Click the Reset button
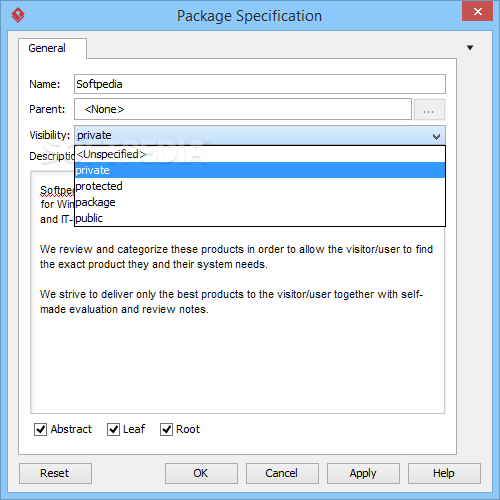 point(55,473)
